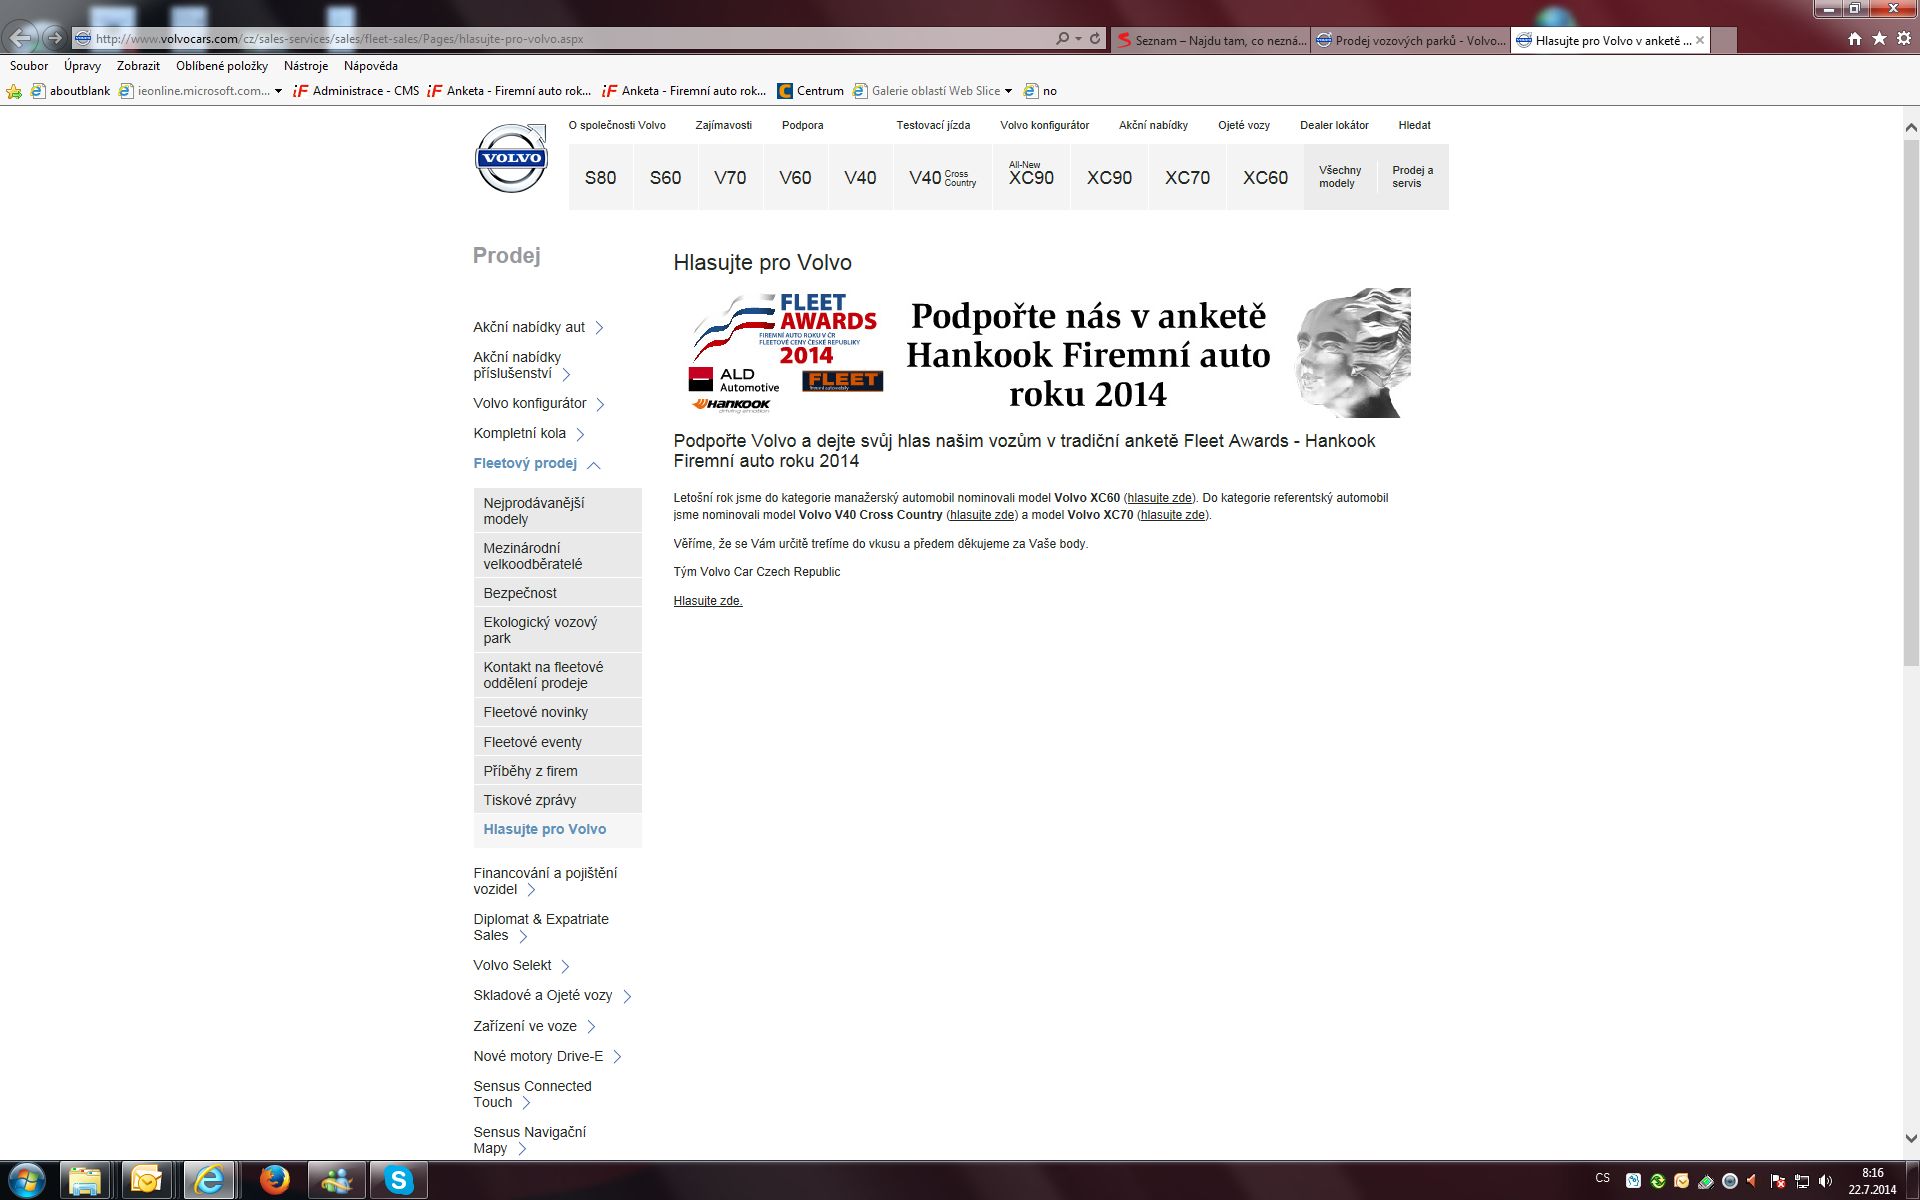This screenshot has height=1200, width=1920.
Task: Open aboutblank favorite
Action: [x=71, y=91]
